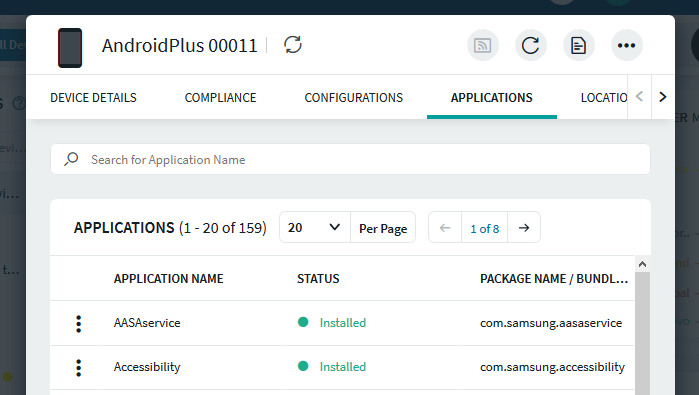Click the Package Name / Bundle column header
This screenshot has height=395, width=699.
(x=554, y=279)
